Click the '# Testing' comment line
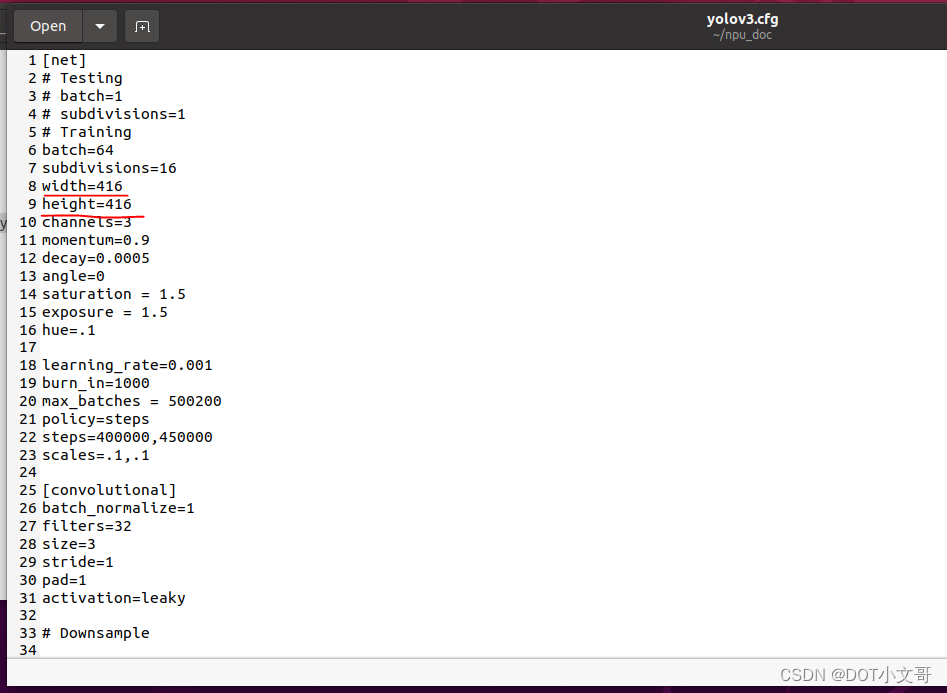The height and width of the screenshot is (693, 947). 82,79
